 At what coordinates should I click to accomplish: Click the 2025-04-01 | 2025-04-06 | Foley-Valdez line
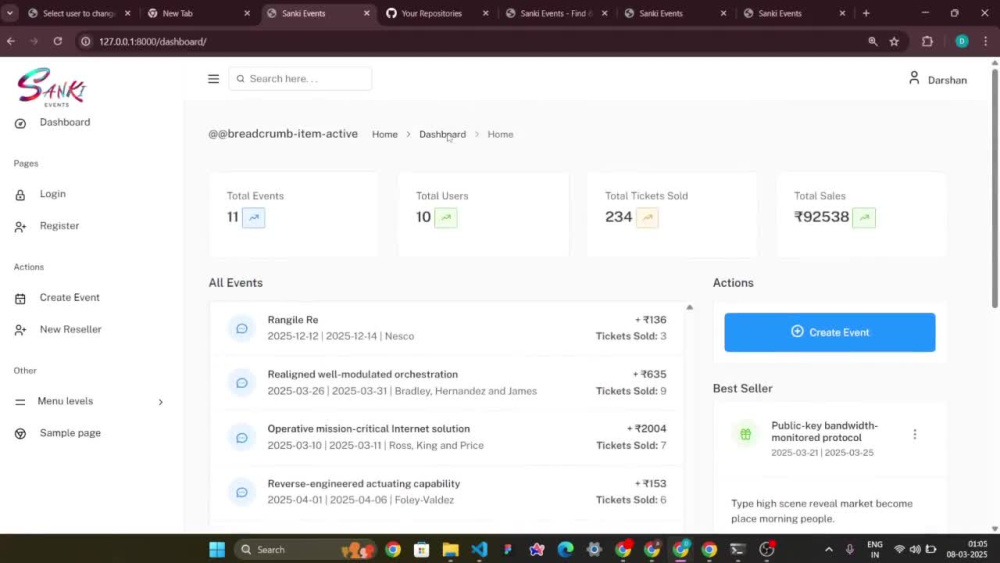pos(360,500)
